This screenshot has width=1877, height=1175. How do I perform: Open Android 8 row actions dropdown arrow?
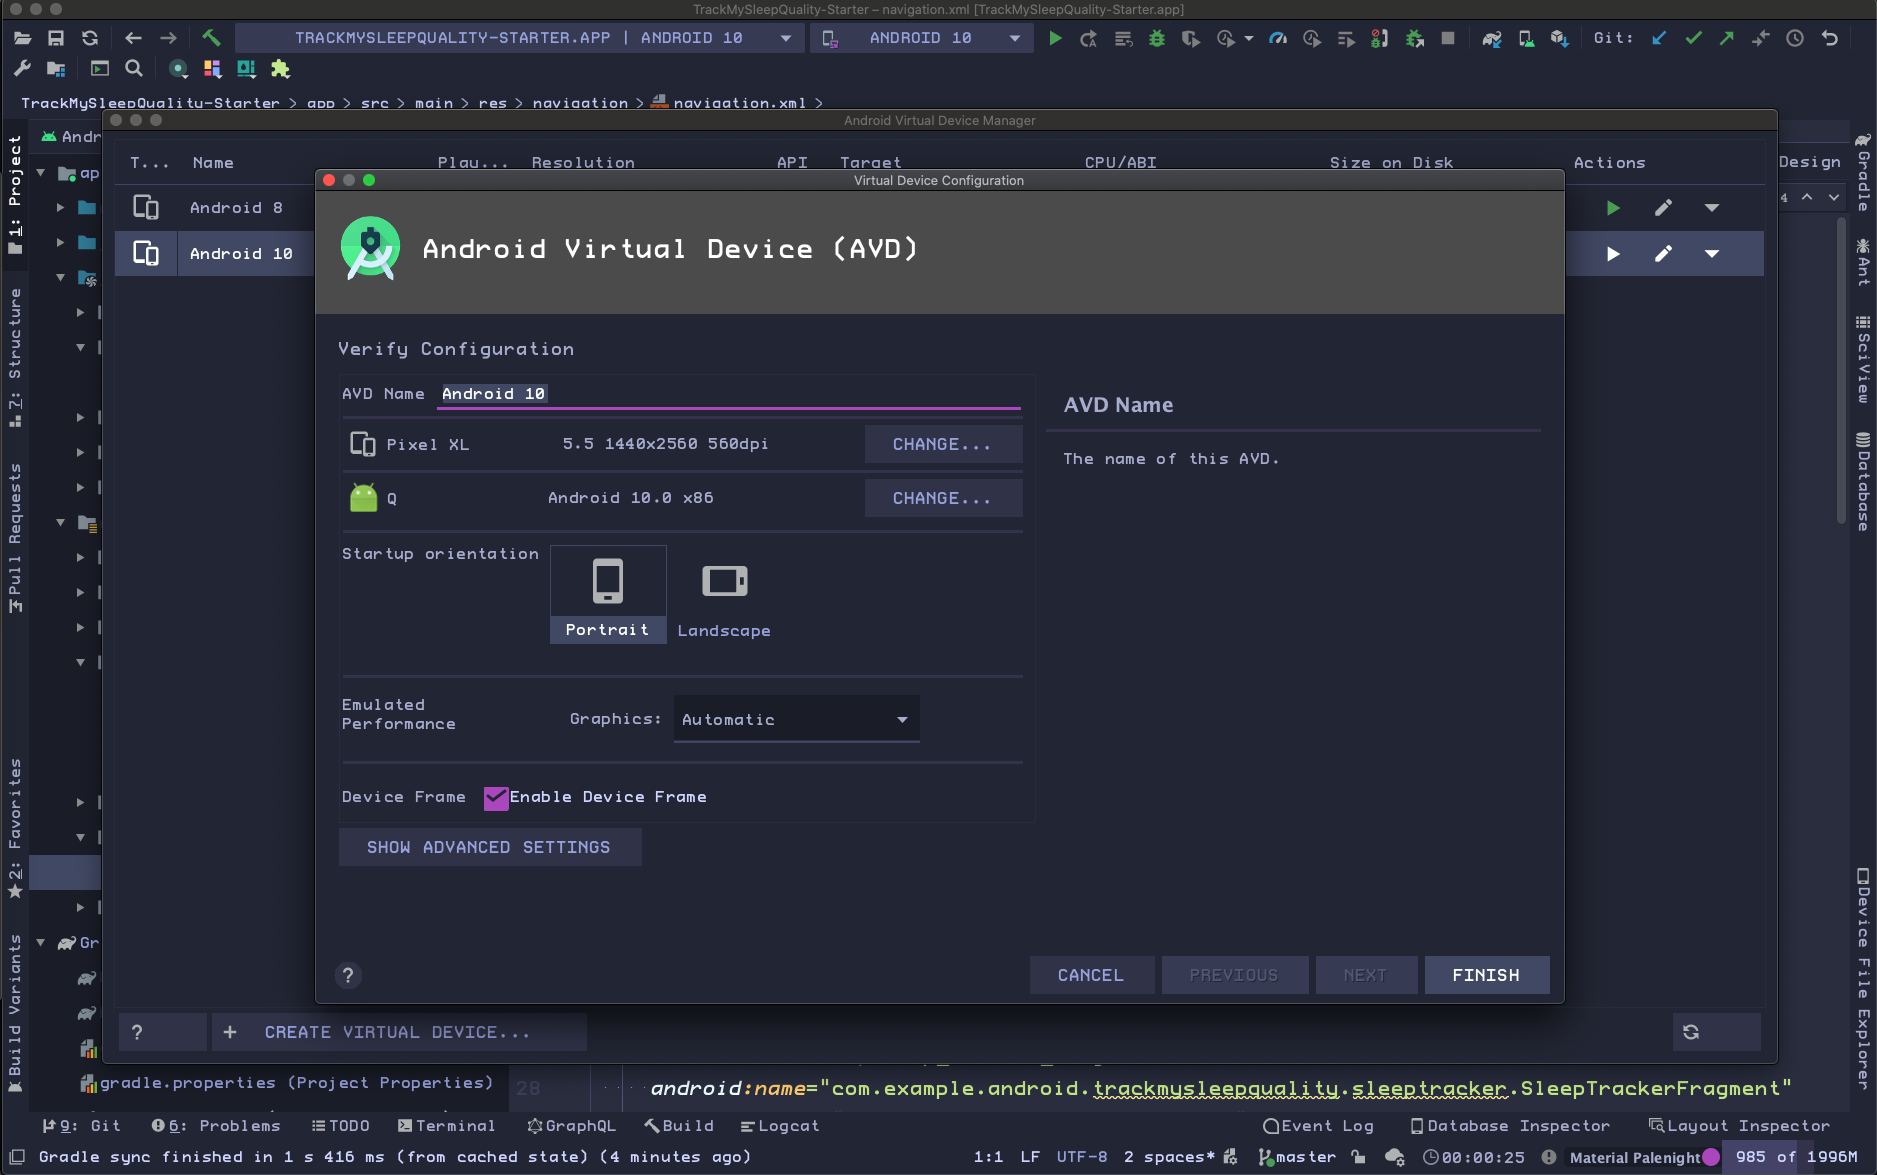tap(1712, 208)
